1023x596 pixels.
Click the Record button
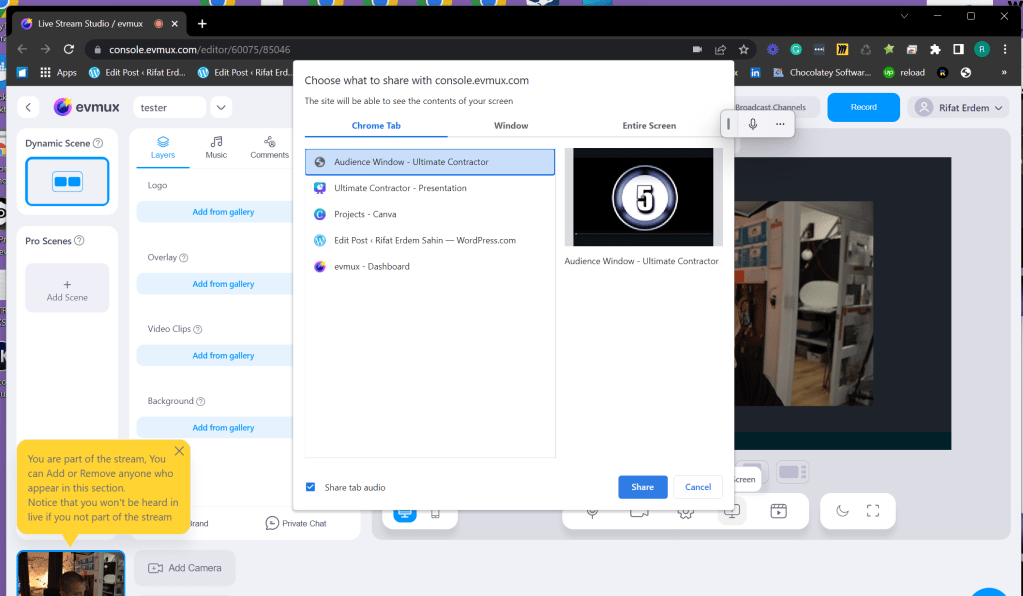click(x=863, y=107)
